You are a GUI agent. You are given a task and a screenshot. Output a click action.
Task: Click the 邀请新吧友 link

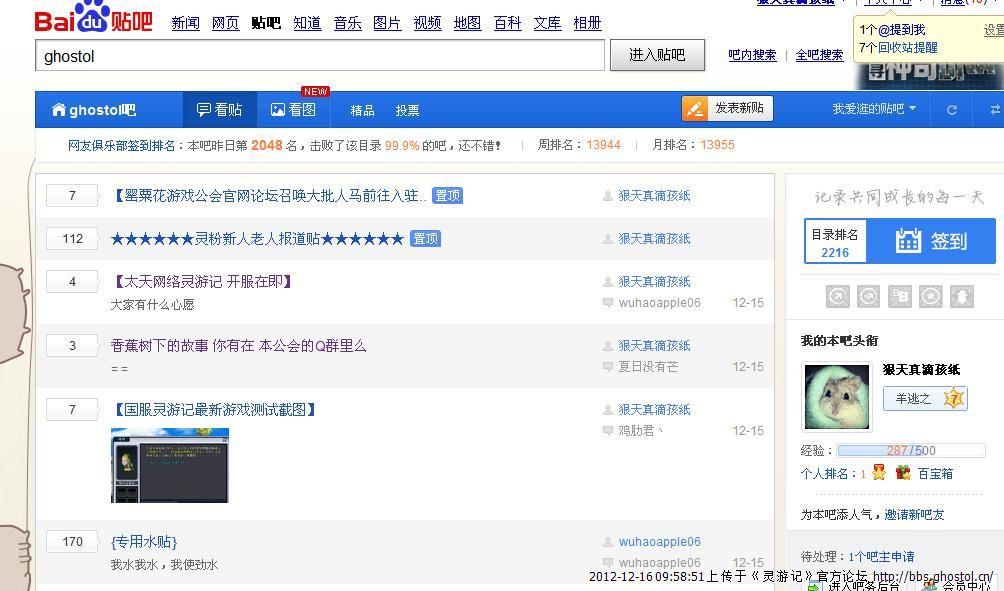pyautogui.click(x=914, y=515)
